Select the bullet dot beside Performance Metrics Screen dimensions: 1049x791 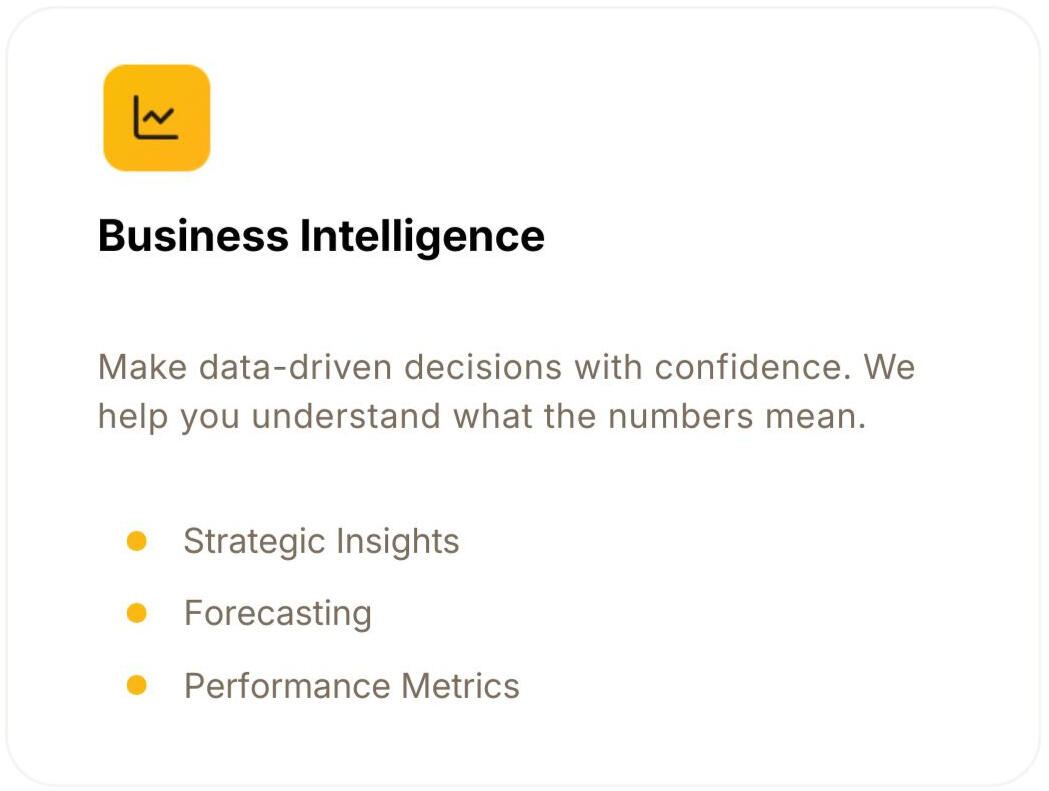click(x=137, y=685)
